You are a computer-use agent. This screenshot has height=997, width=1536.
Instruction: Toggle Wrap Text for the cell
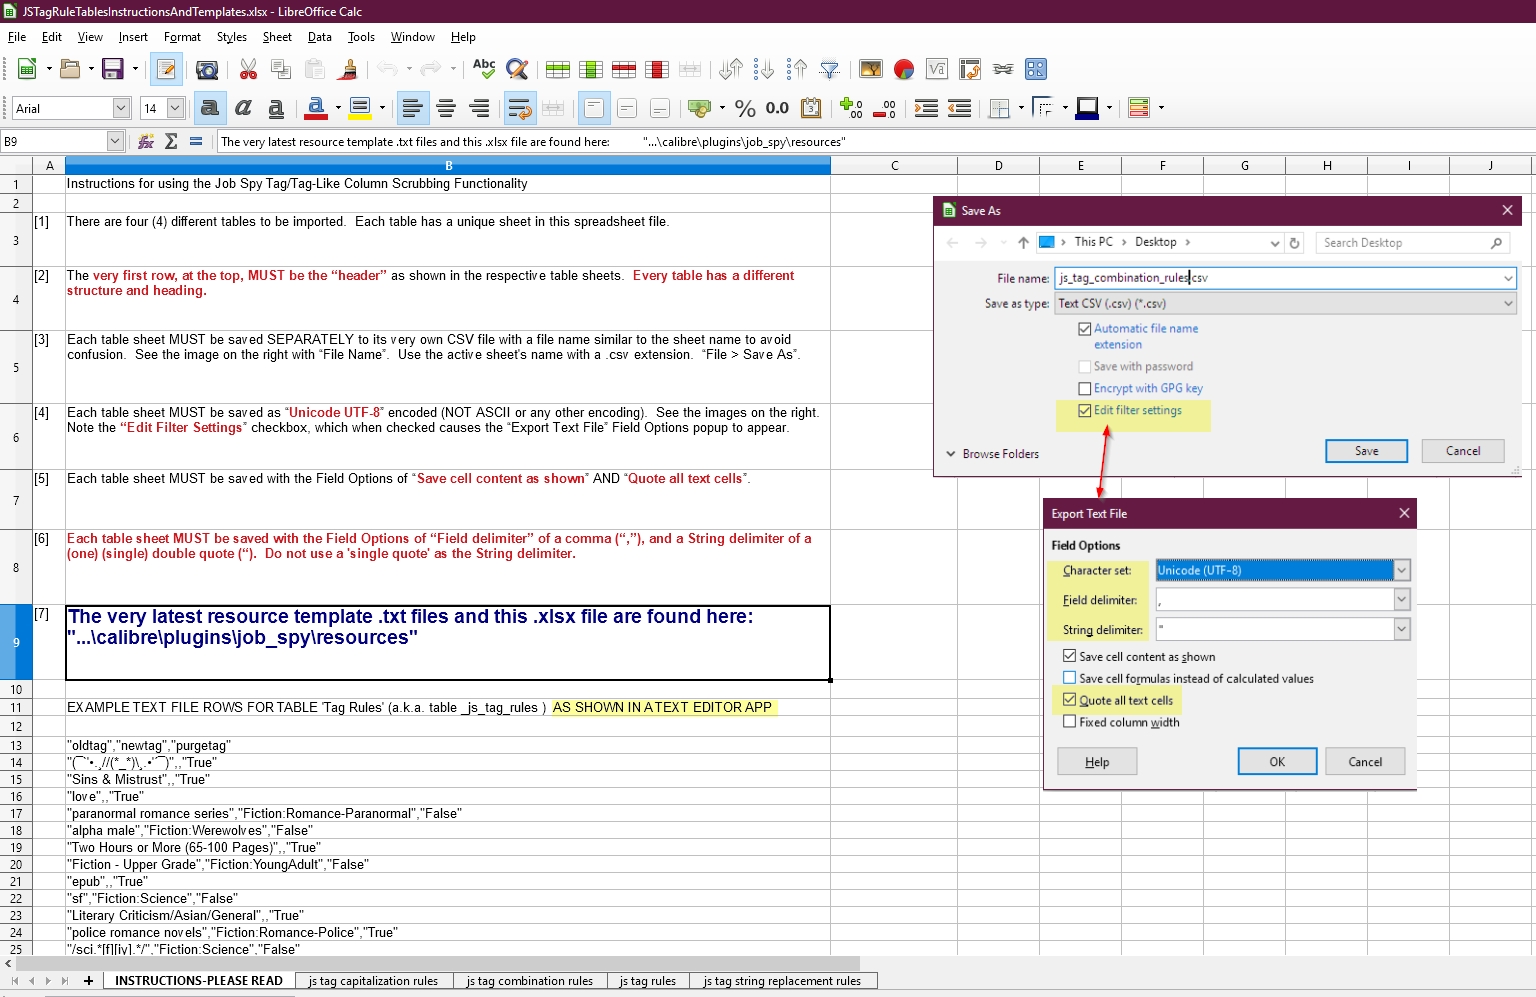(518, 108)
